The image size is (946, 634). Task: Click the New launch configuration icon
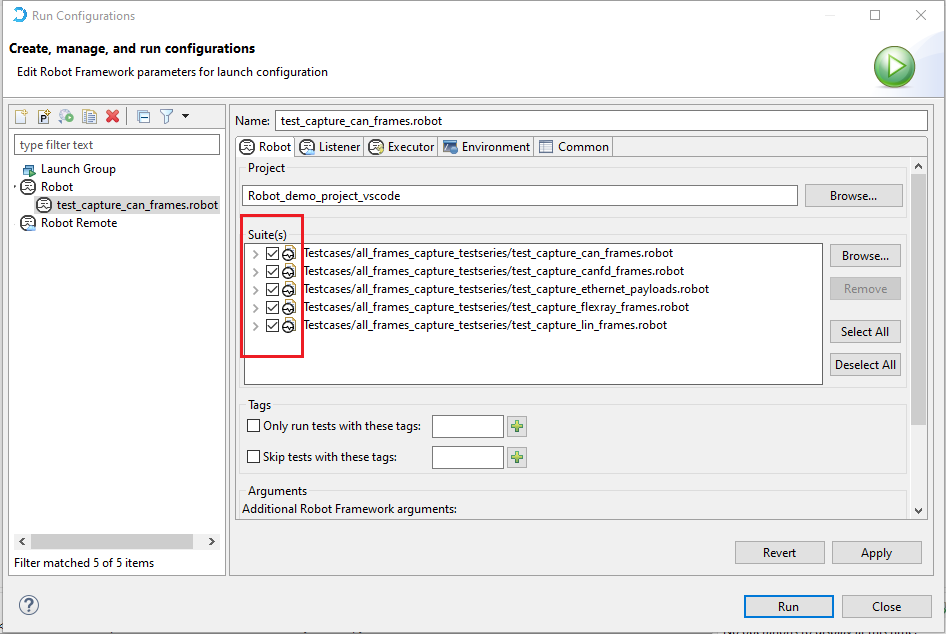(21, 117)
